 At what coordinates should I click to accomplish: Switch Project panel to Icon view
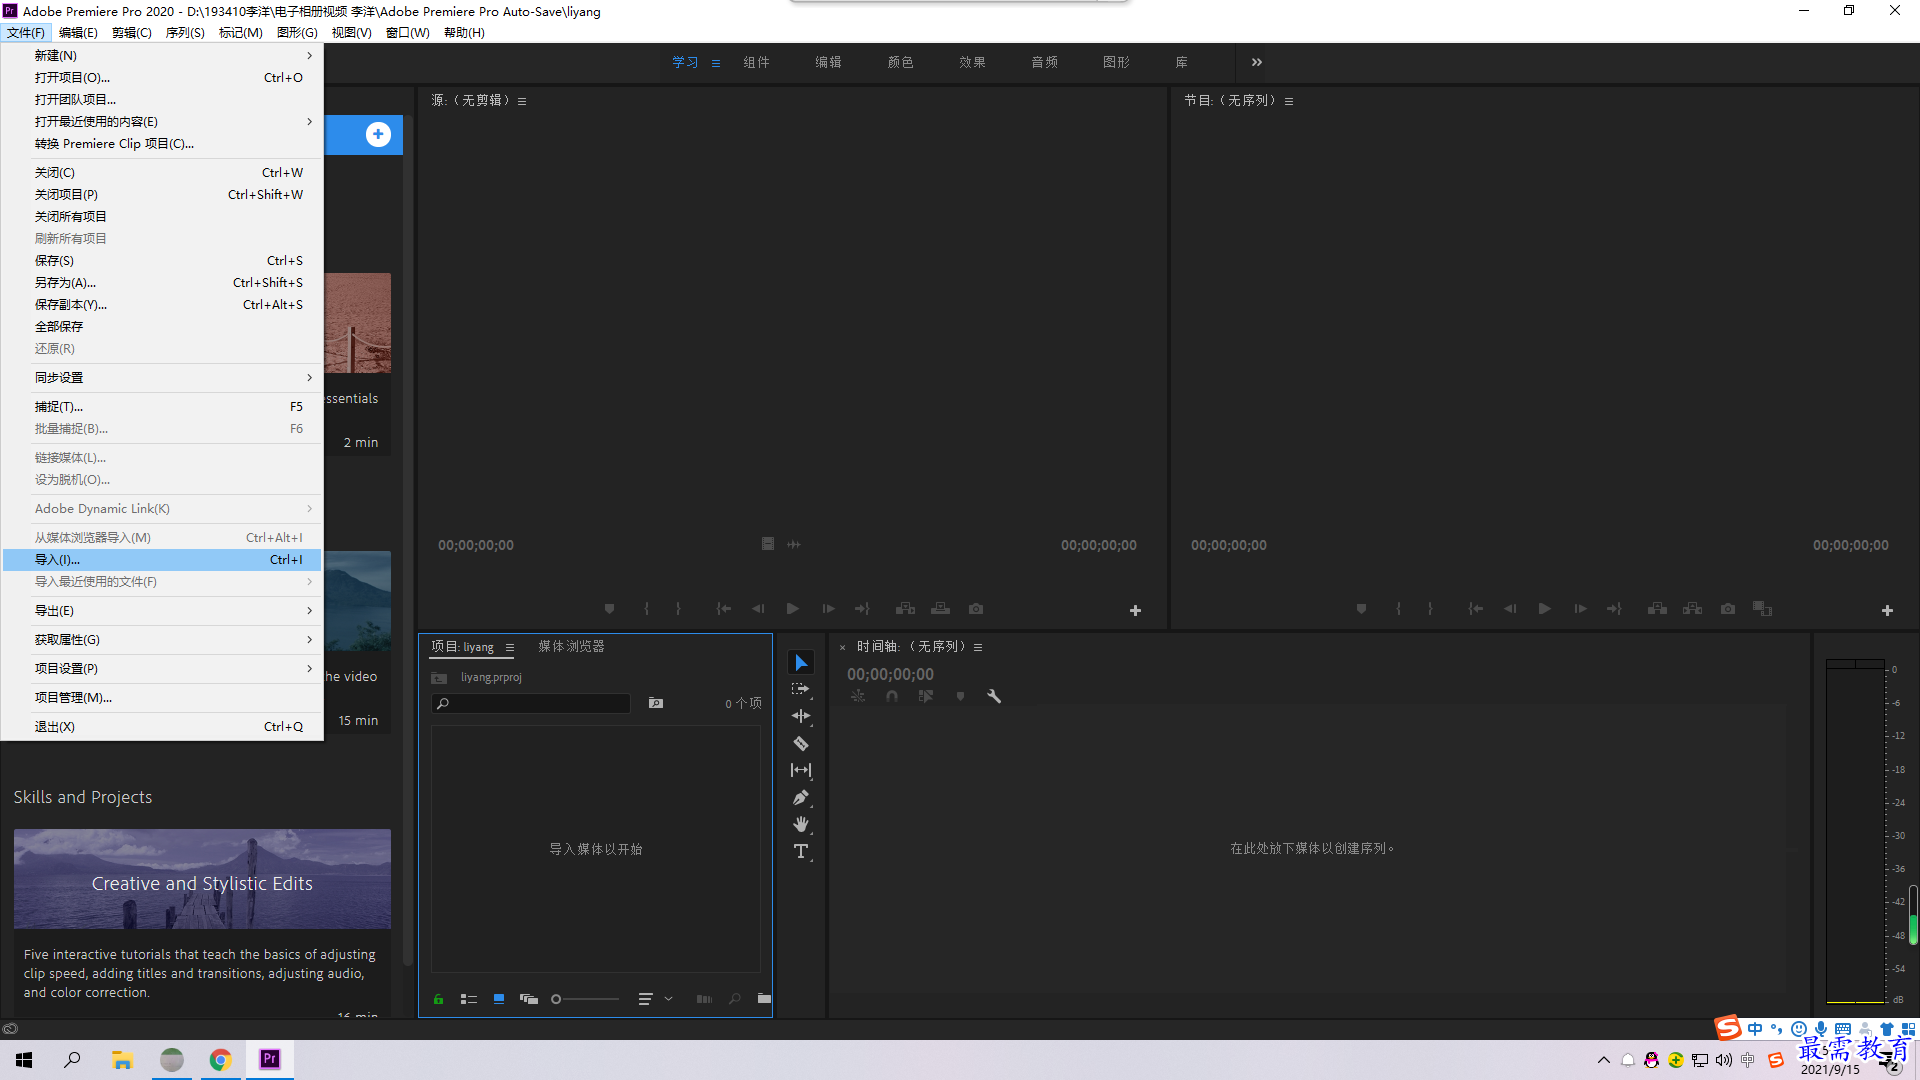click(498, 998)
